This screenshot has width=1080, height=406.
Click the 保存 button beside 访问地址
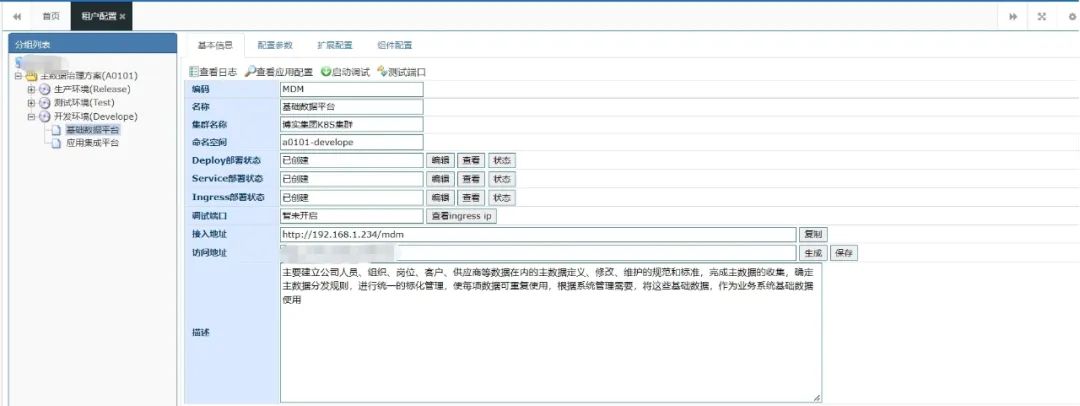pyautogui.click(x=844, y=253)
